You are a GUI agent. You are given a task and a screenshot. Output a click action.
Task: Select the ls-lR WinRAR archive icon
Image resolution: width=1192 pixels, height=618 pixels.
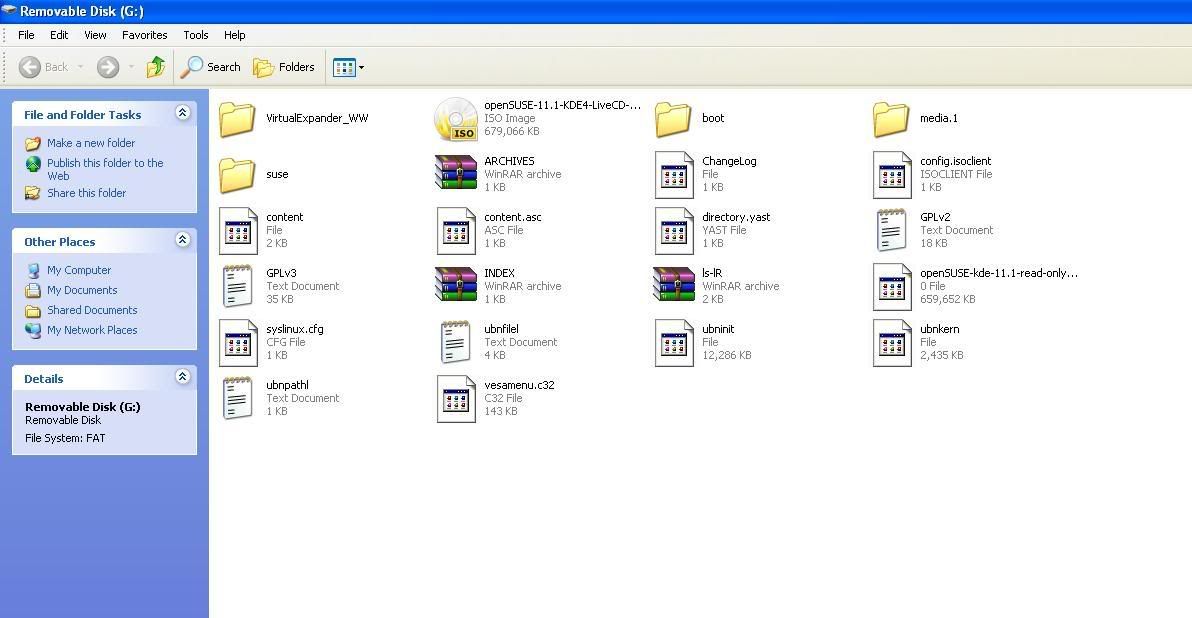click(x=674, y=284)
